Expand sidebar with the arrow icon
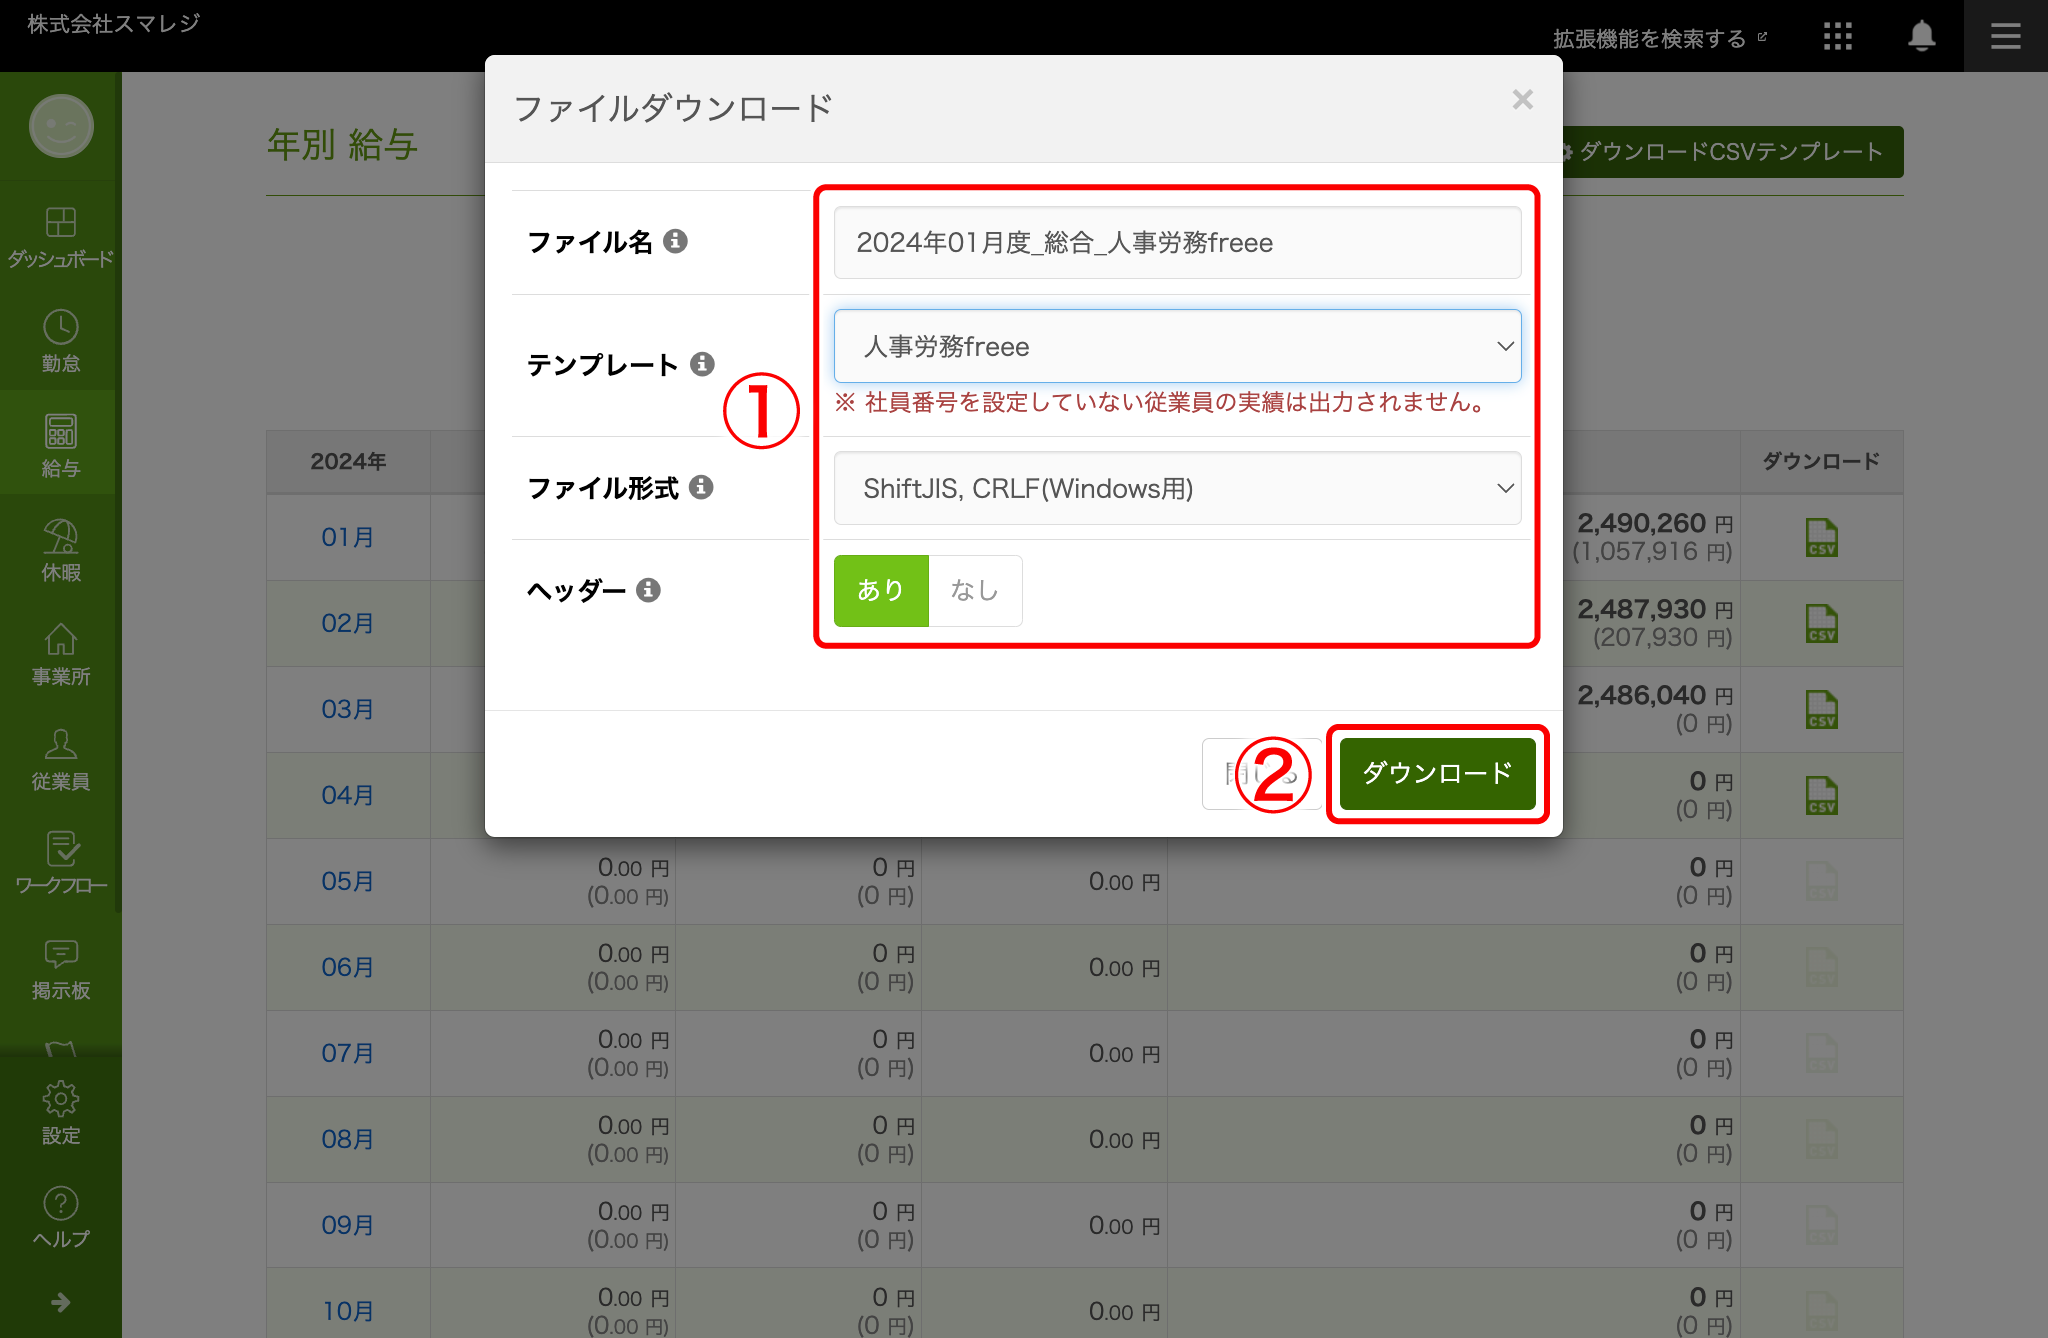 [x=60, y=1302]
